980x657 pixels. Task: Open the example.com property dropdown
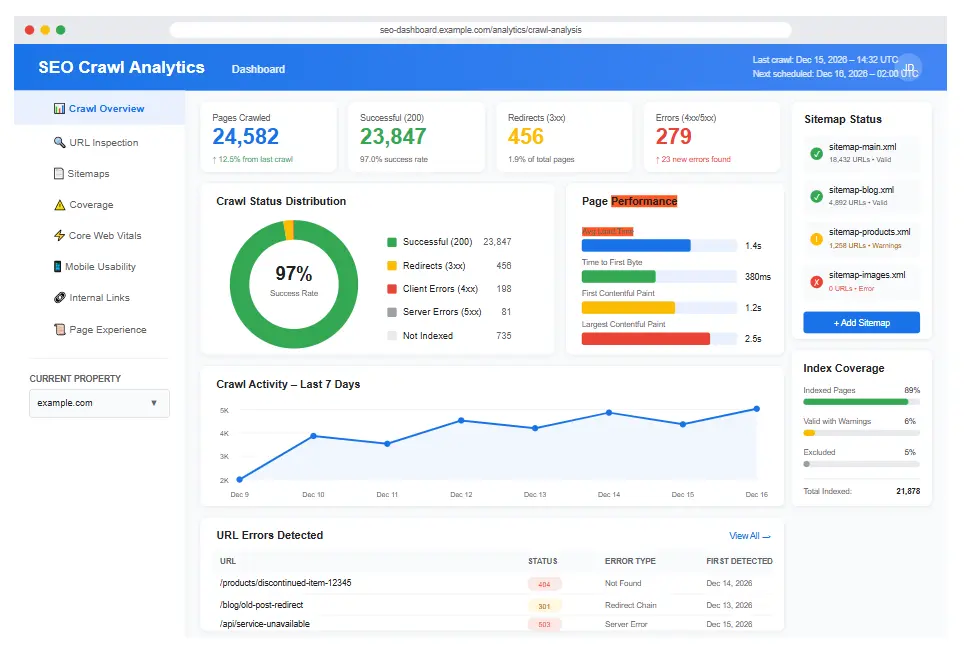(x=98, y=403)
